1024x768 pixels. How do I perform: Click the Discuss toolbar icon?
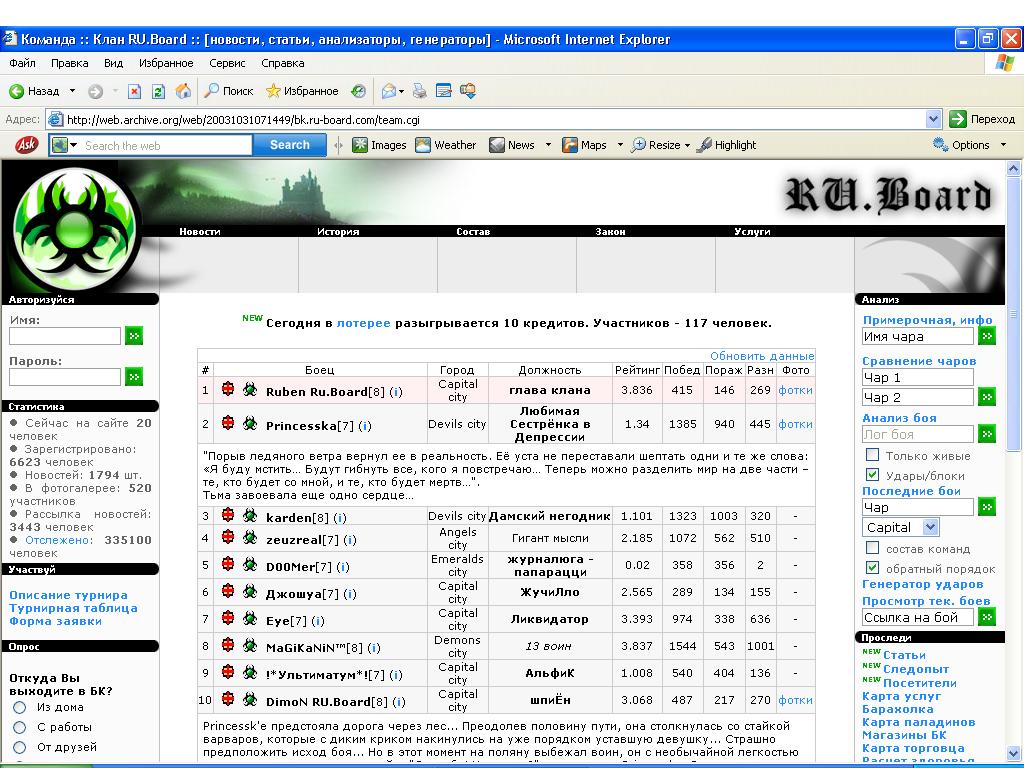(x=468, y=91)
